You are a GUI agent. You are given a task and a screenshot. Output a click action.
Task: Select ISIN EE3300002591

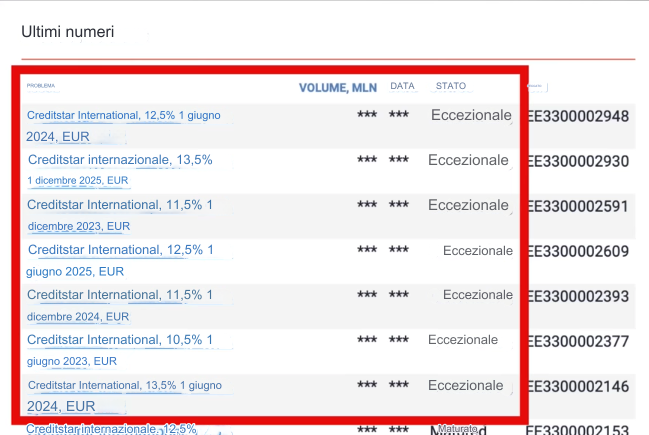578,207
